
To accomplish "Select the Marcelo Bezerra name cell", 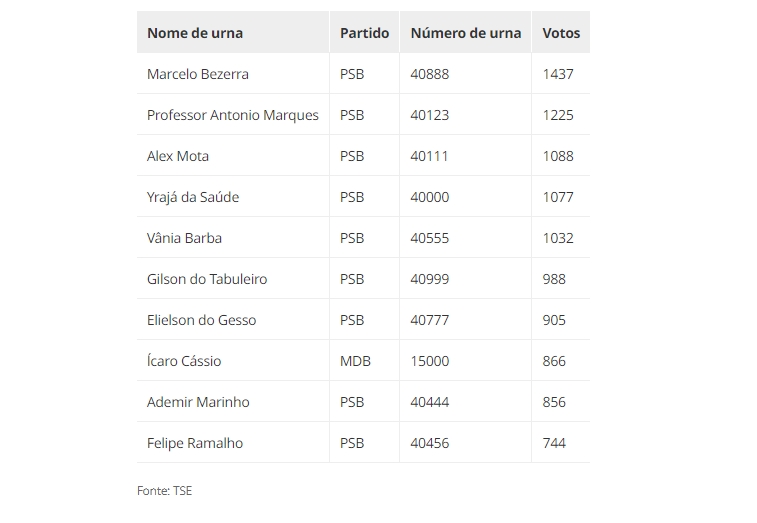I will 233,73.
